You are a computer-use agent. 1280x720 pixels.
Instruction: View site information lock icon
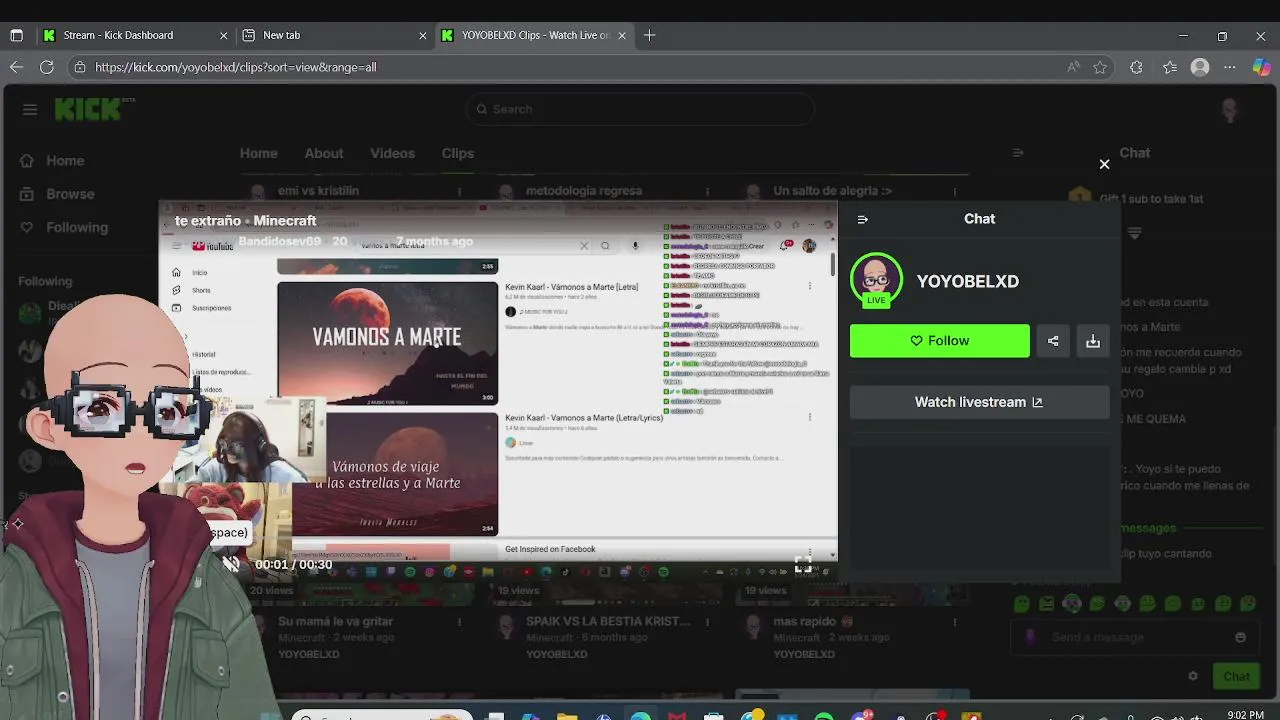pos(80,67)
